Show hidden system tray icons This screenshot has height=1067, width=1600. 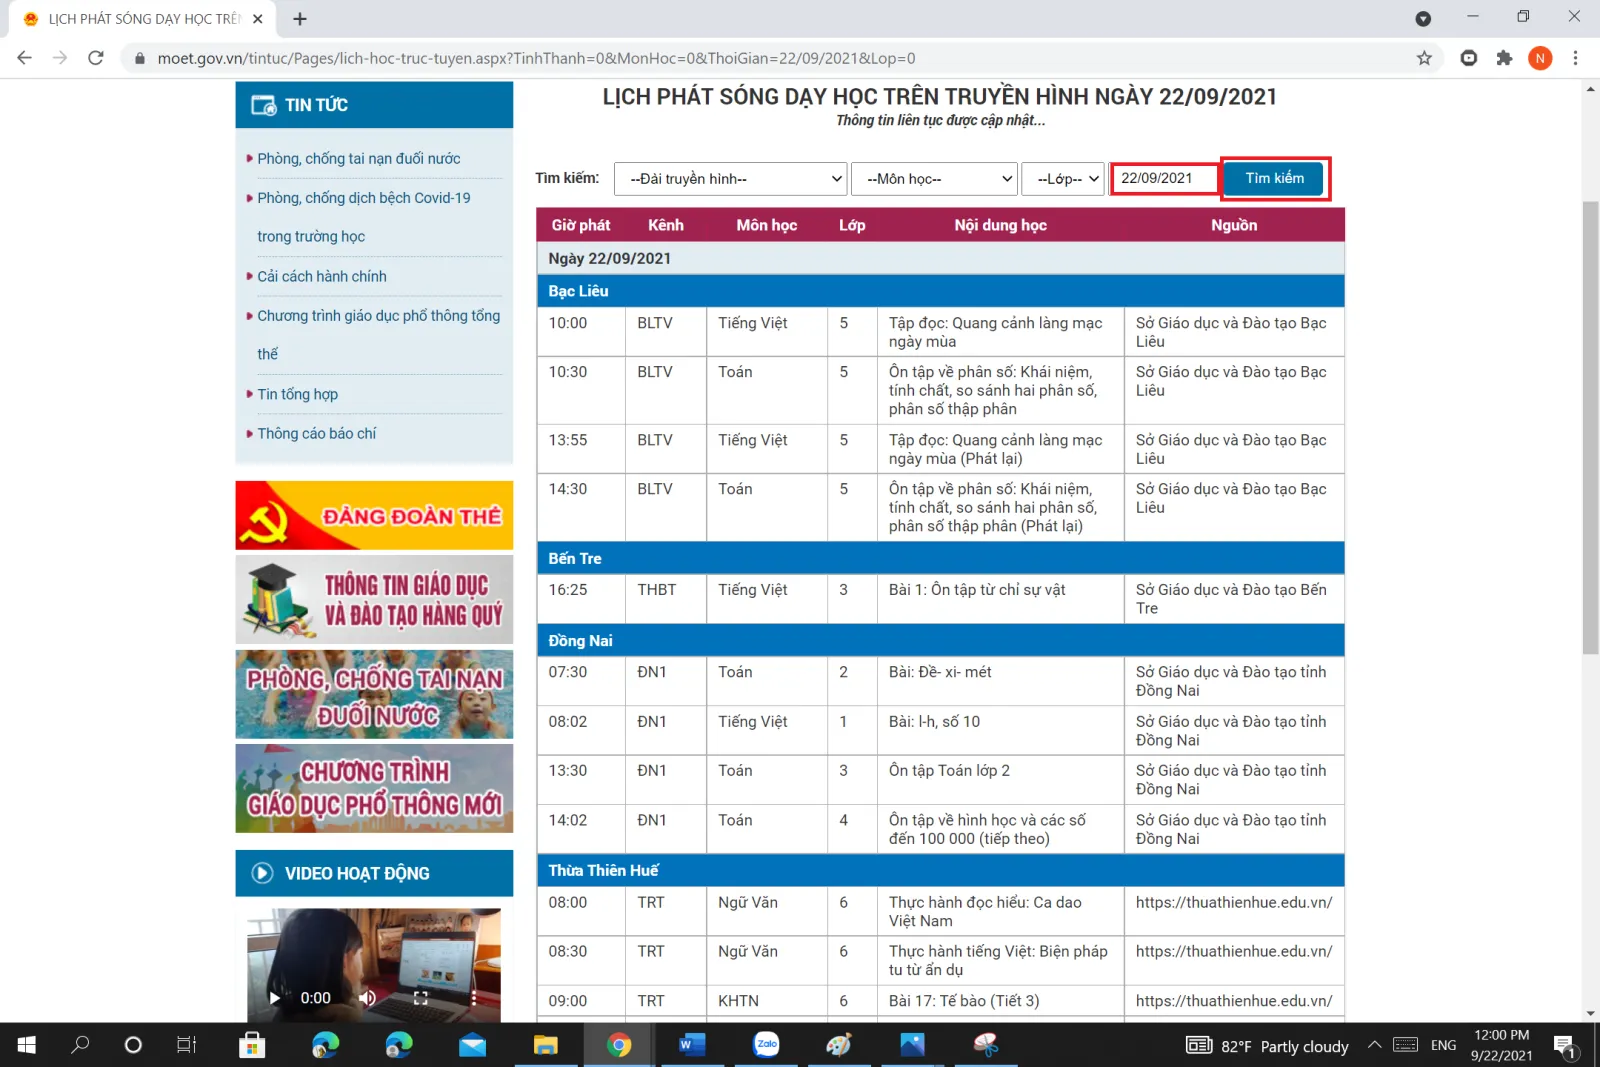coord(1375,1045)
